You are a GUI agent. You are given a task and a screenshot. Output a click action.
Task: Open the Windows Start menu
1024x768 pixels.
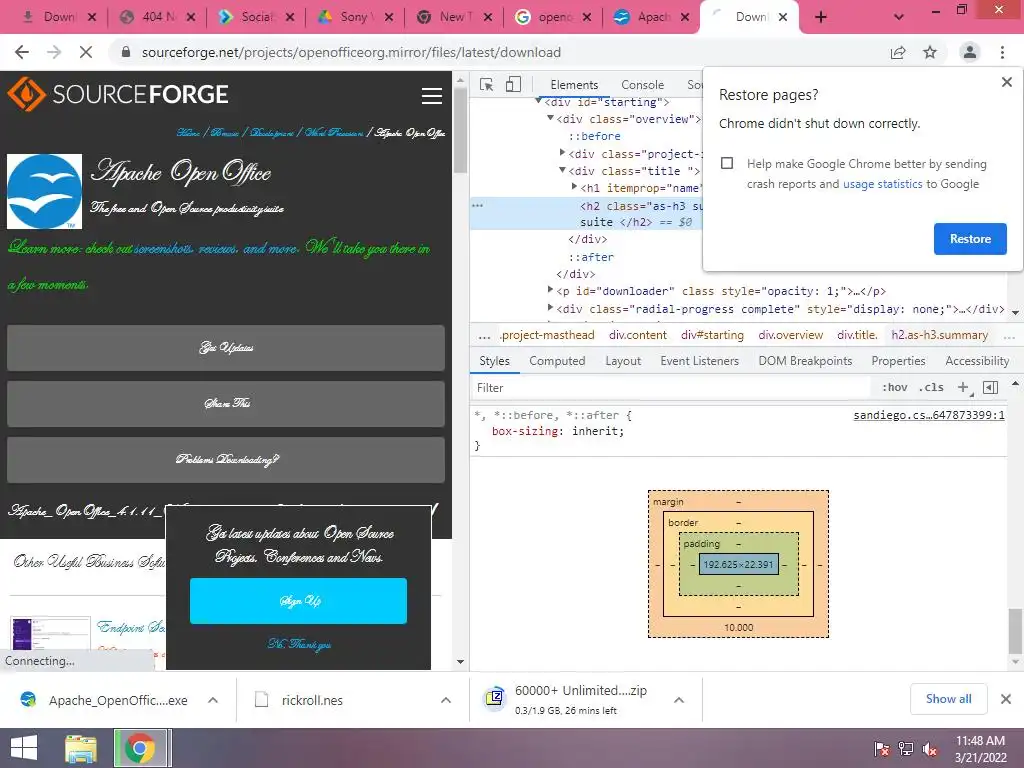click(x=24, y=748)
